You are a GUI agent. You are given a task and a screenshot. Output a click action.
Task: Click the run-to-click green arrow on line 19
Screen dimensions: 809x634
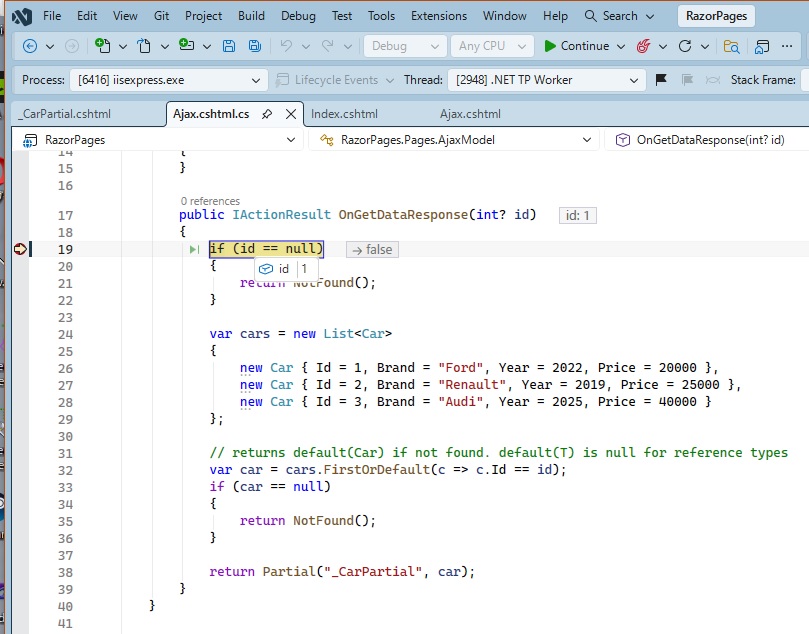coord(196,249)
